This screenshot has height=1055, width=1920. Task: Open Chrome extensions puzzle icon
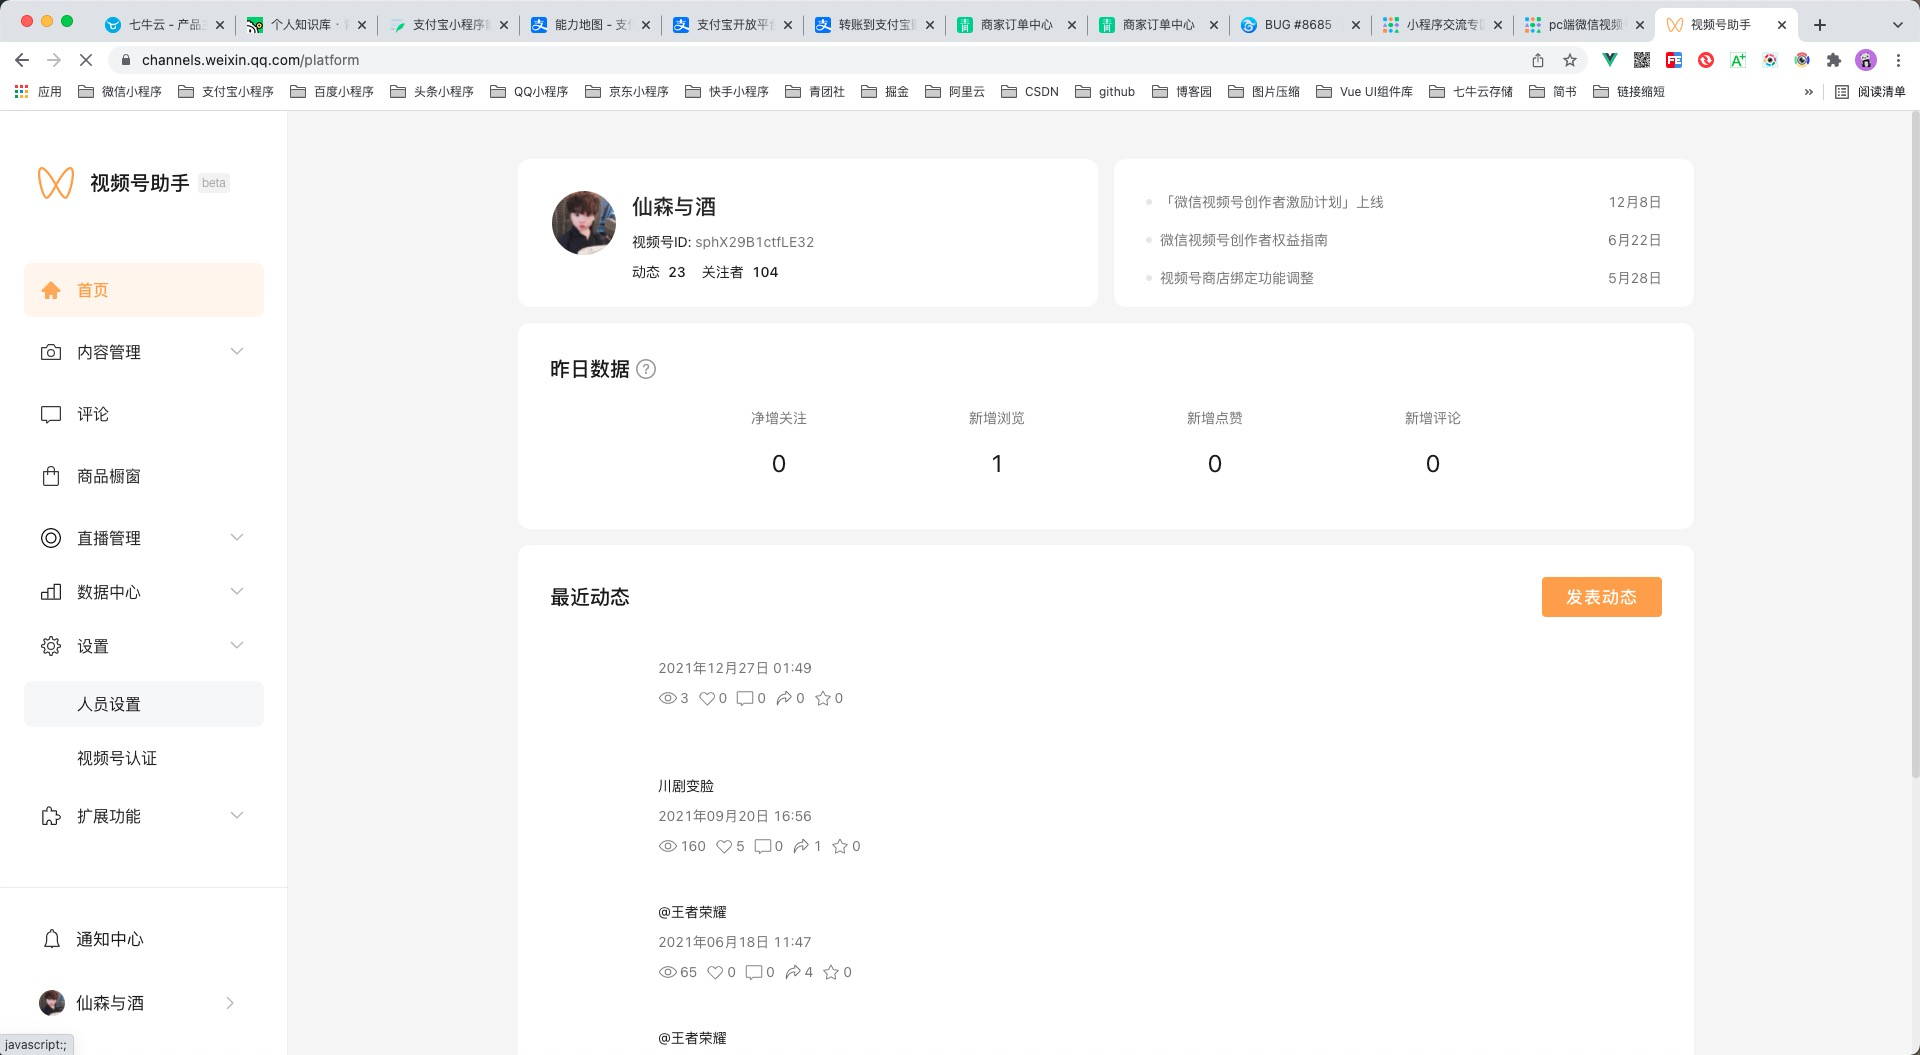coord(1834,60)
